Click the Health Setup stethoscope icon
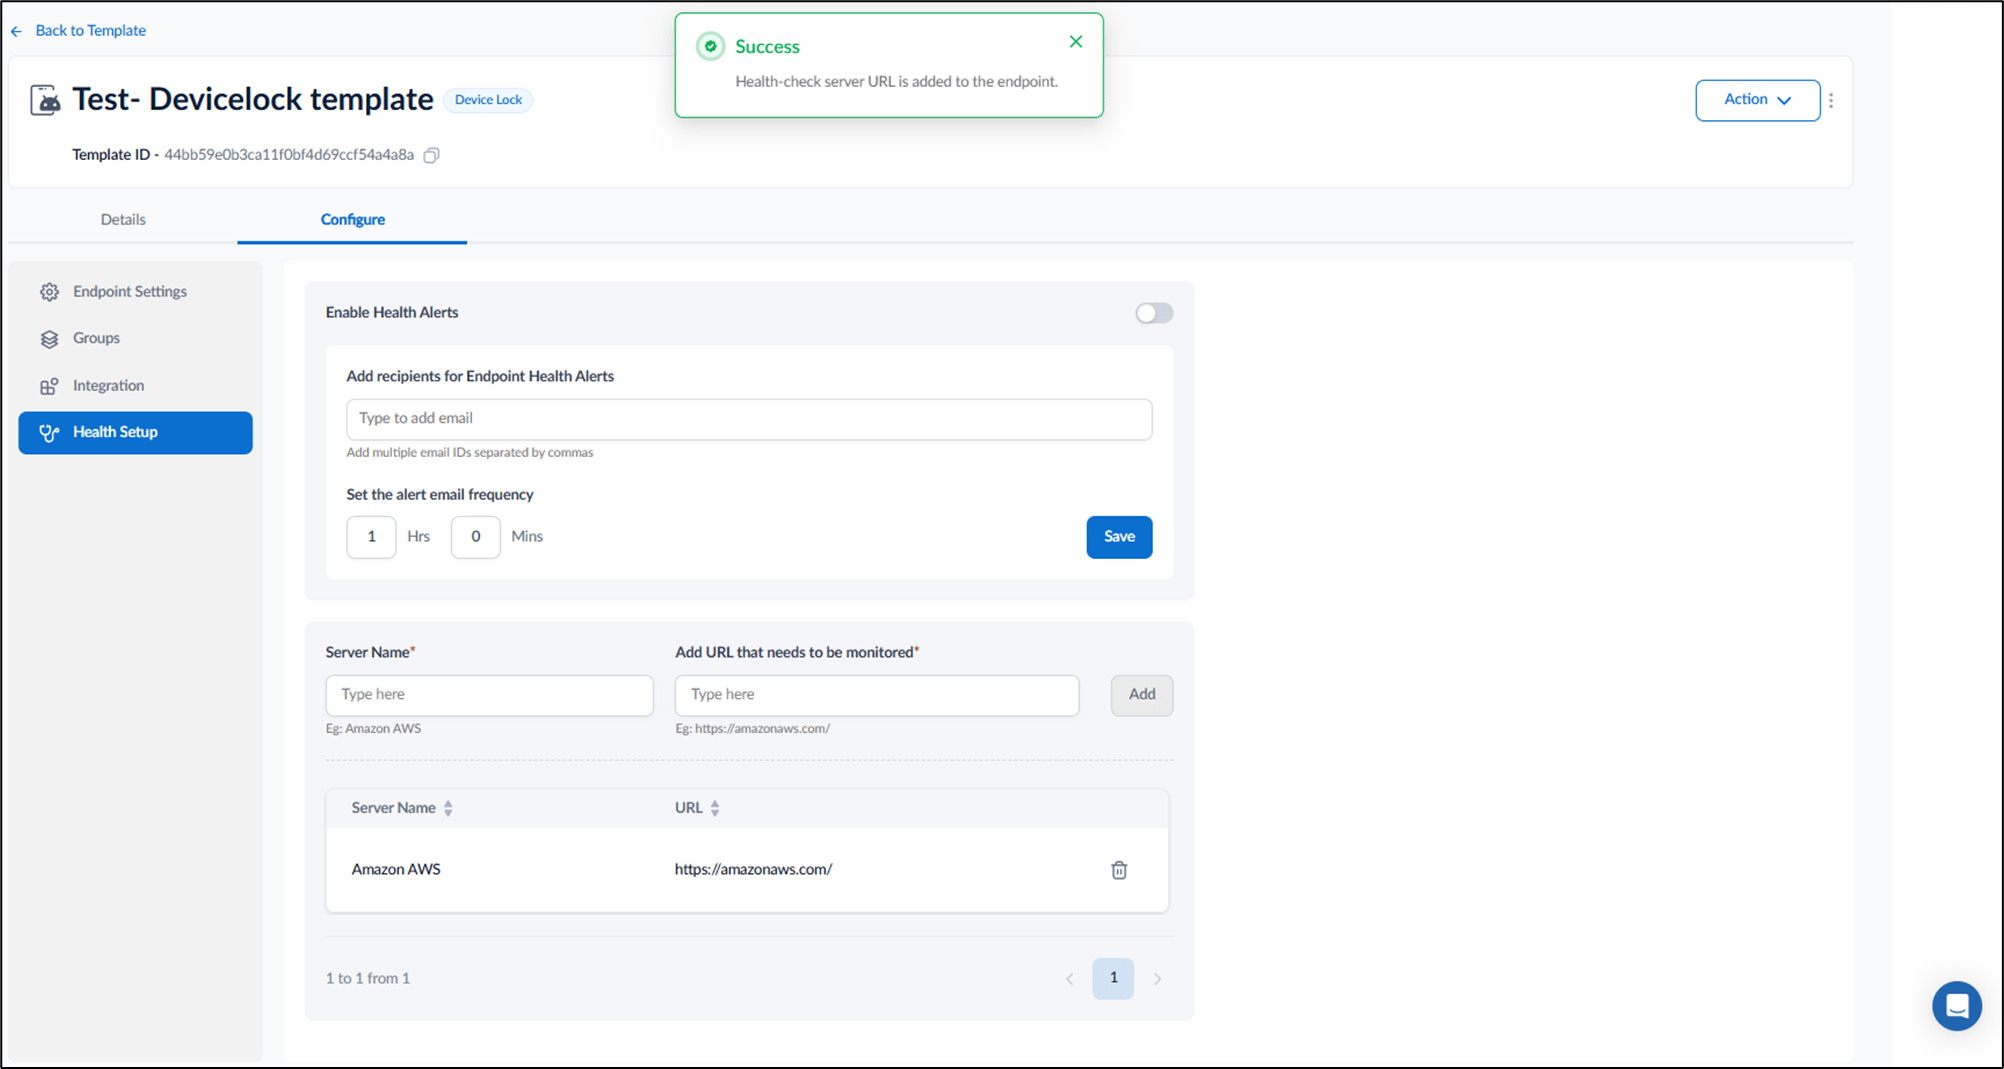 (49, 433)
